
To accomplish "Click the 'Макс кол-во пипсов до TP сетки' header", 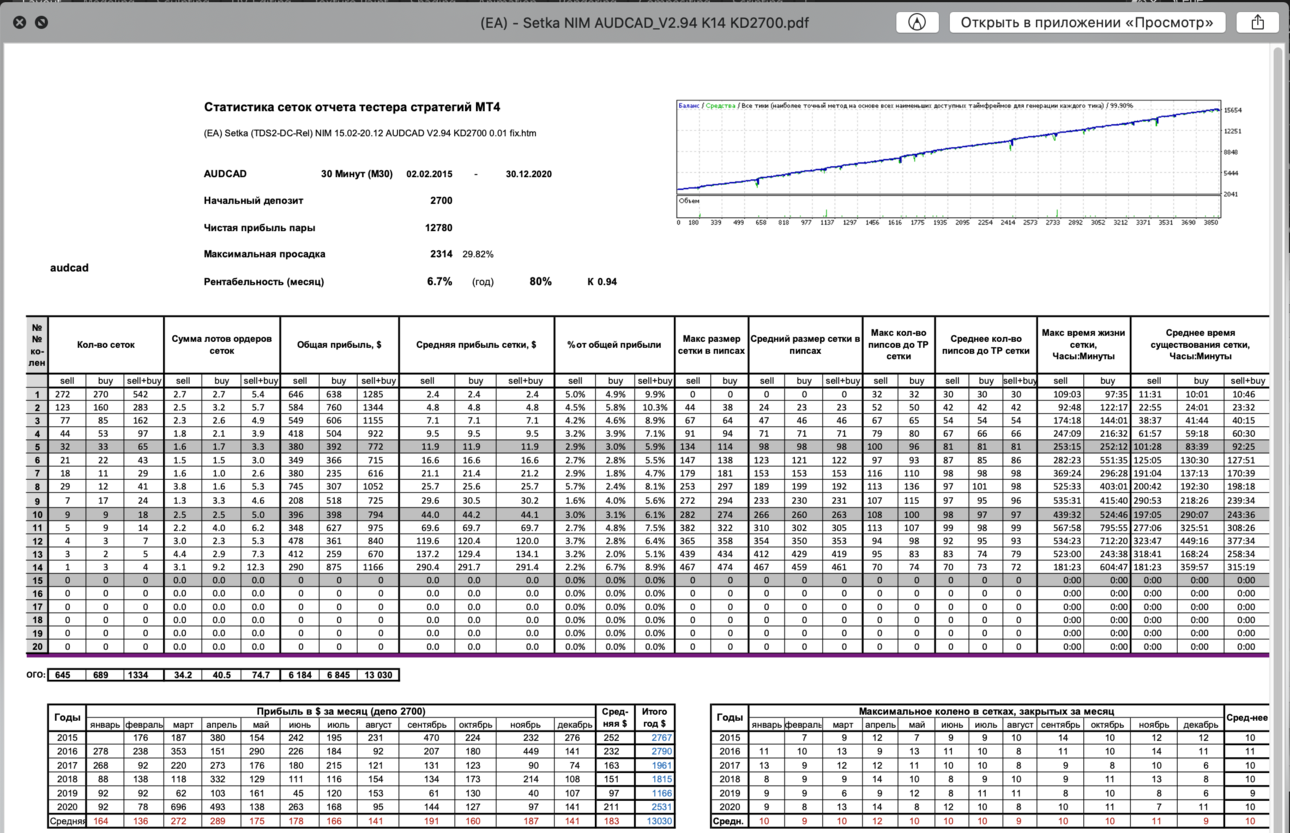I will click(x=898, y=344).
